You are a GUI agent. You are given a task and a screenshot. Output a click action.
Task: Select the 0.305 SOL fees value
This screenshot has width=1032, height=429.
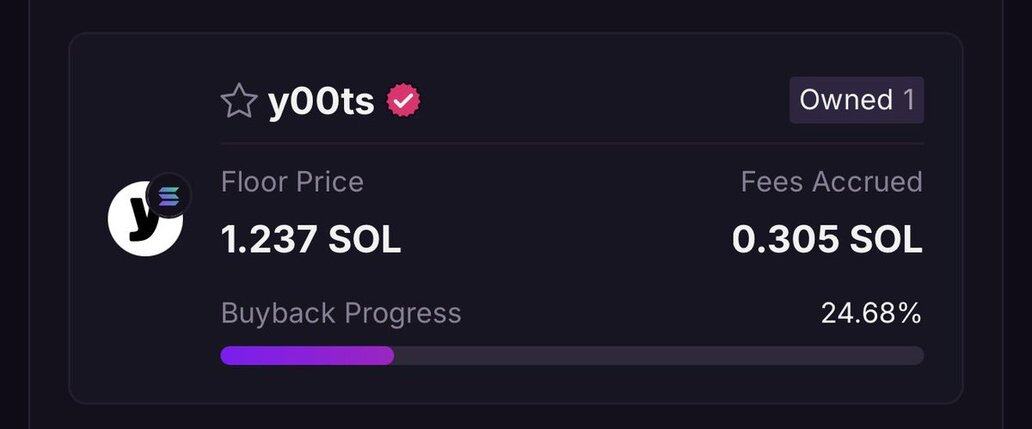[x=827, y=240]
